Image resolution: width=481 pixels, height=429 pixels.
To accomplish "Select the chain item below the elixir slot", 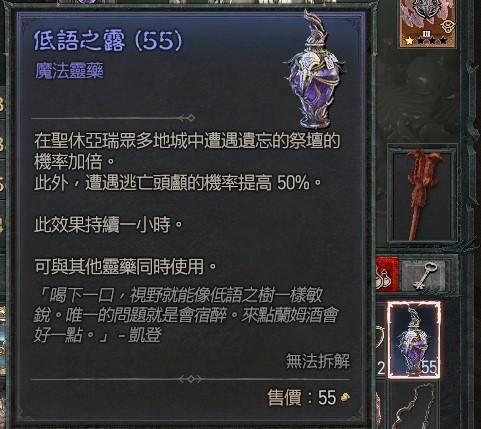I will point(415,406).
